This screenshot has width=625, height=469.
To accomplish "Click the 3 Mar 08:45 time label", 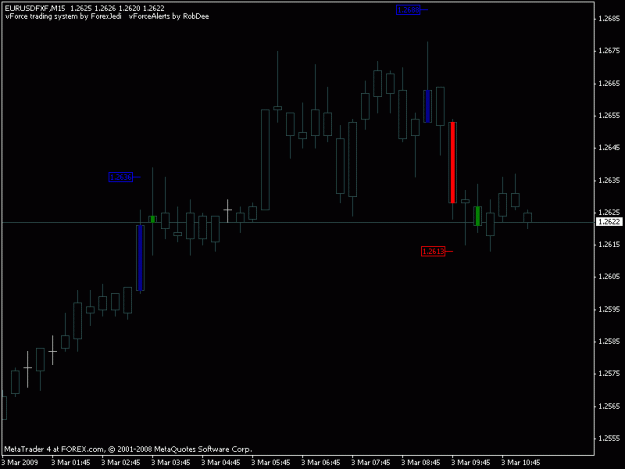I will (x=421, y=462).
